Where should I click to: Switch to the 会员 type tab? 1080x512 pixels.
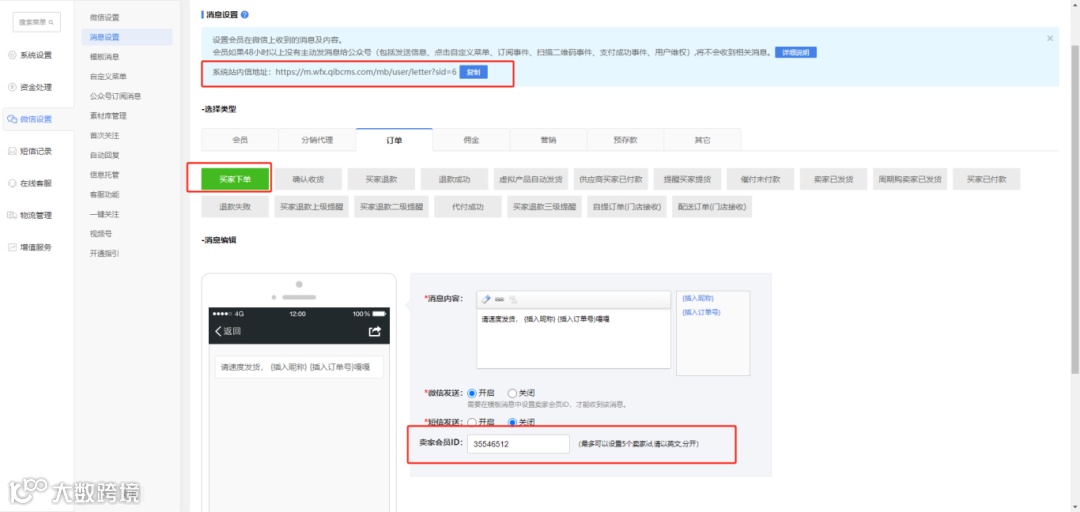click(240, 140)
